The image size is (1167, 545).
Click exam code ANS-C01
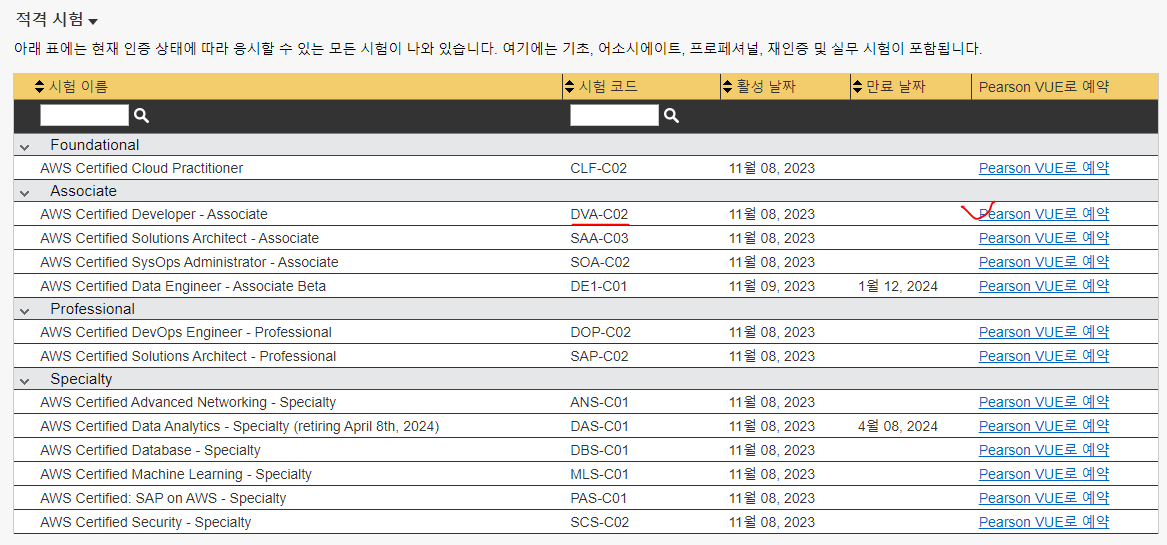click(599, 402)
